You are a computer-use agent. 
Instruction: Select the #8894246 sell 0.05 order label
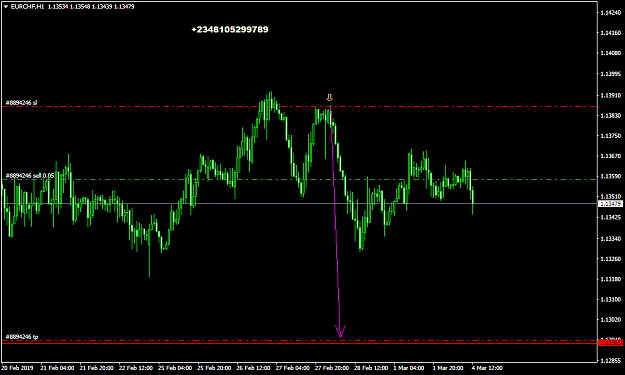pos(30,176)
